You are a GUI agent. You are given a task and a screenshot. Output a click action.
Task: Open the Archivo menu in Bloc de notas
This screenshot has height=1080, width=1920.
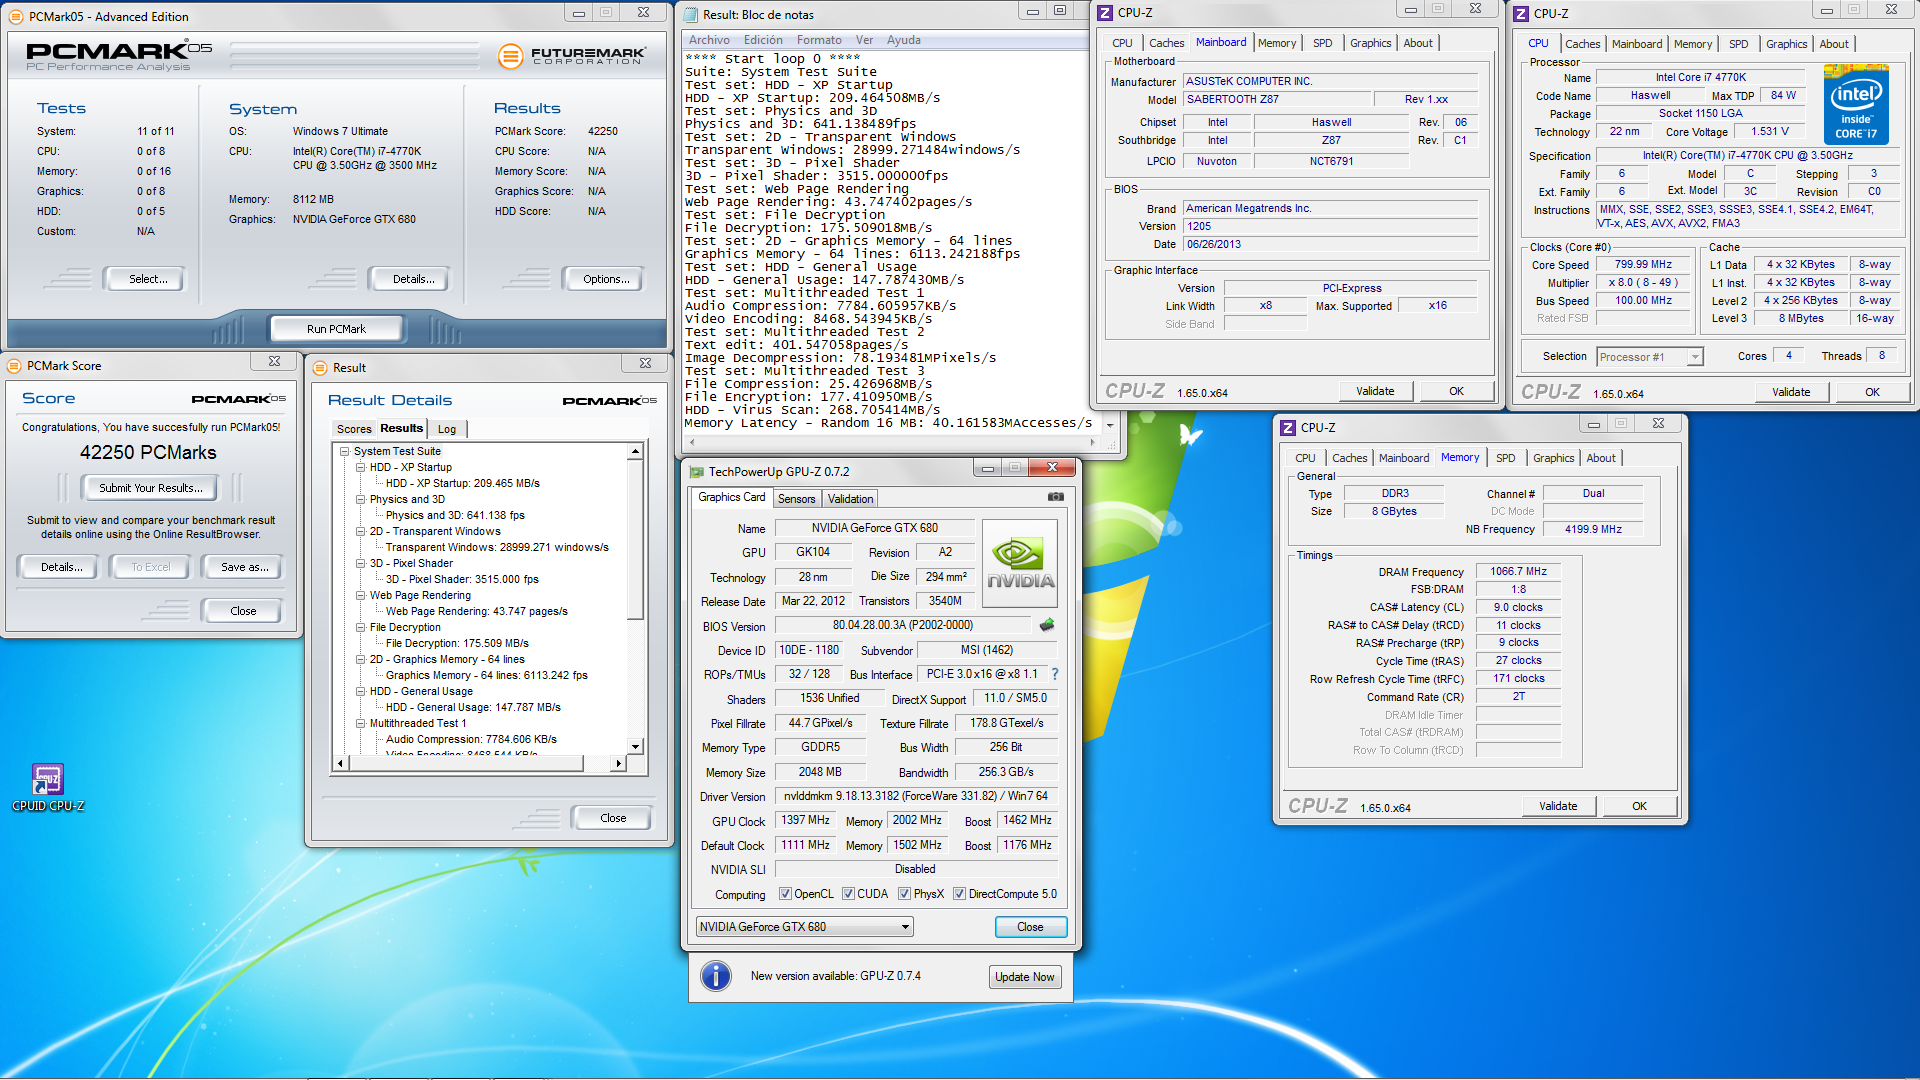(x=709, y=40)
